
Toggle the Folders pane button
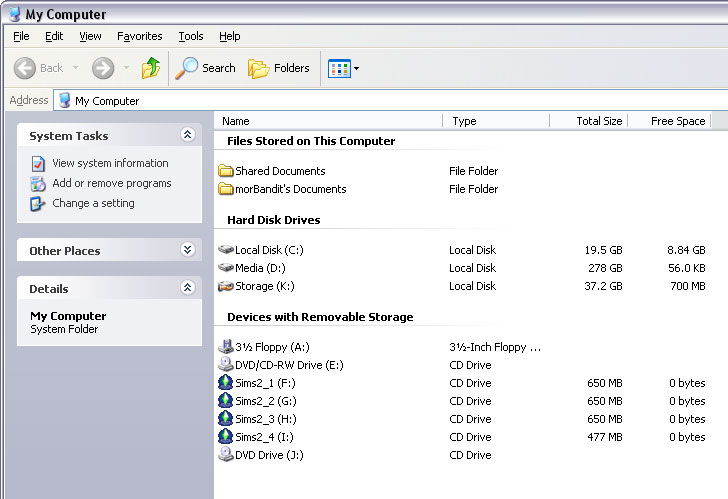(278, 68)
